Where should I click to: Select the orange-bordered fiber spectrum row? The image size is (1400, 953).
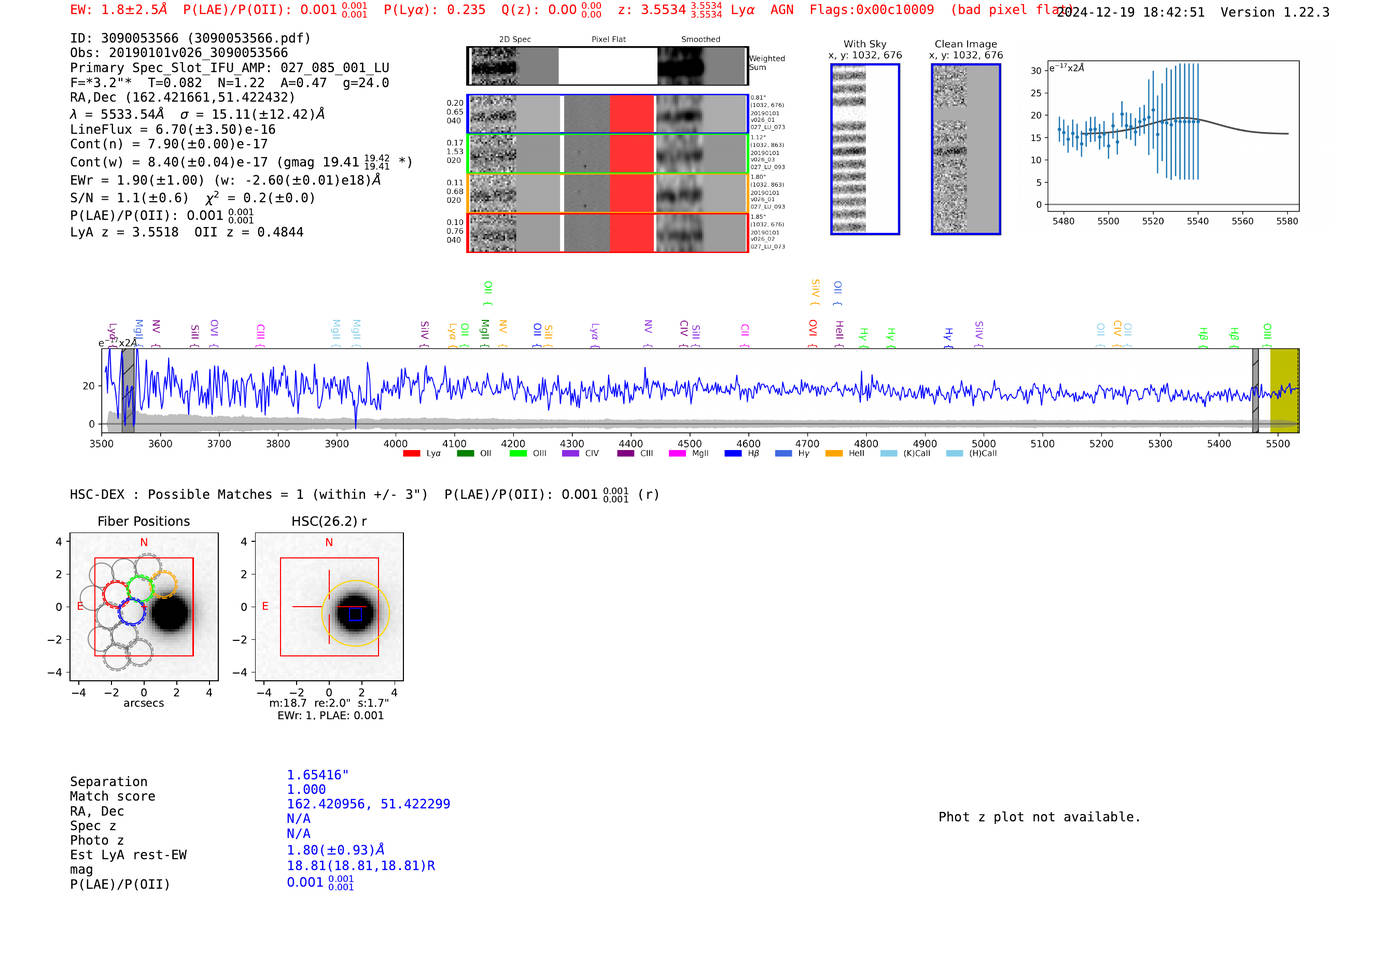607,193
